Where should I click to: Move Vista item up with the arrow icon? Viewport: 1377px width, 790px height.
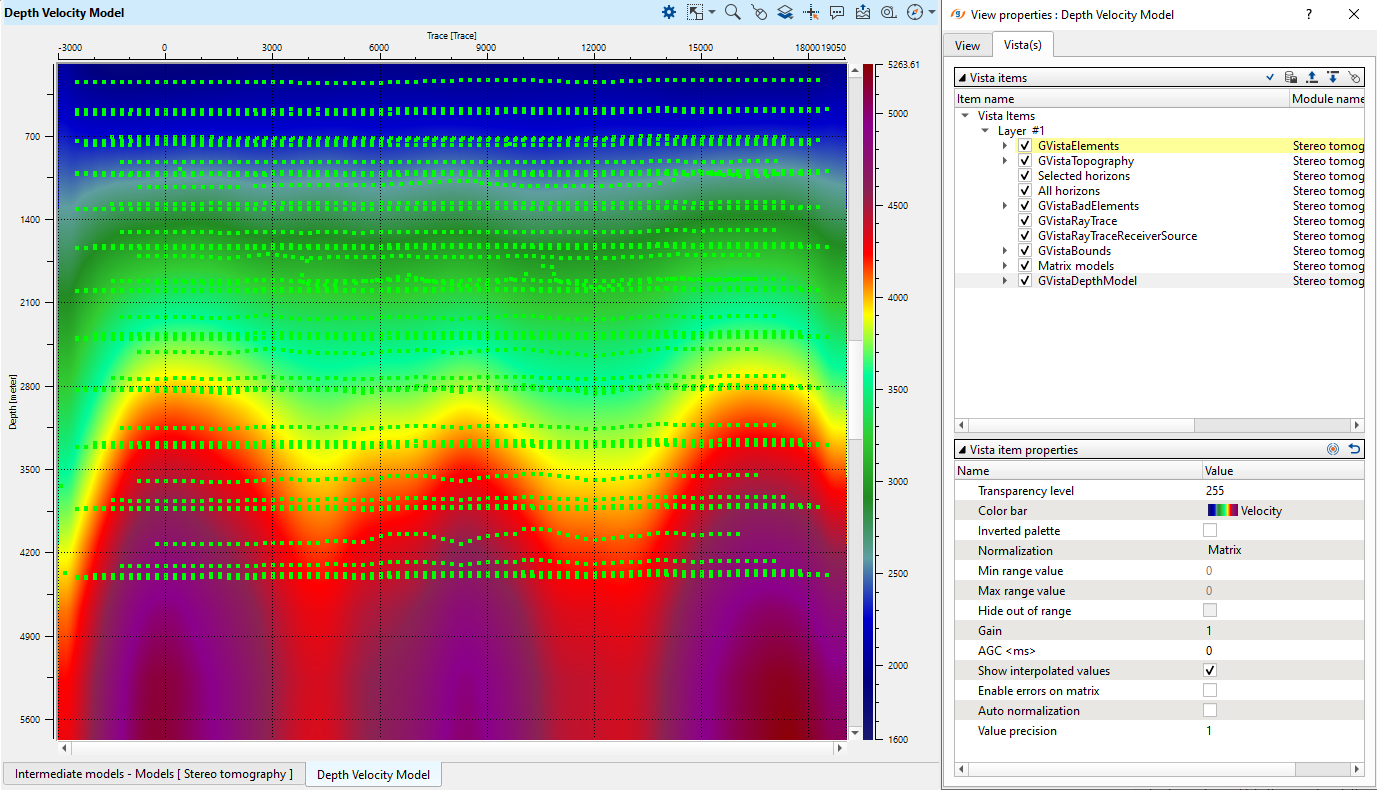tap(1312, 77)
